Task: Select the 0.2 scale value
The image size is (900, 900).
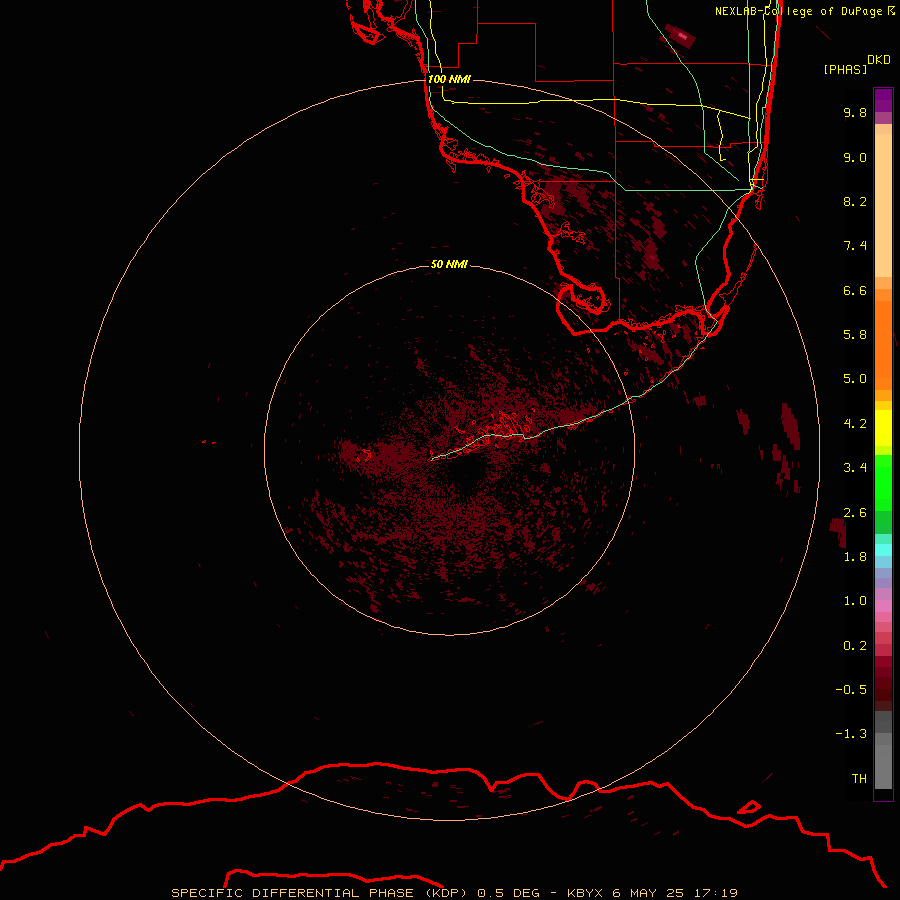Action: [x=855, y=646]
